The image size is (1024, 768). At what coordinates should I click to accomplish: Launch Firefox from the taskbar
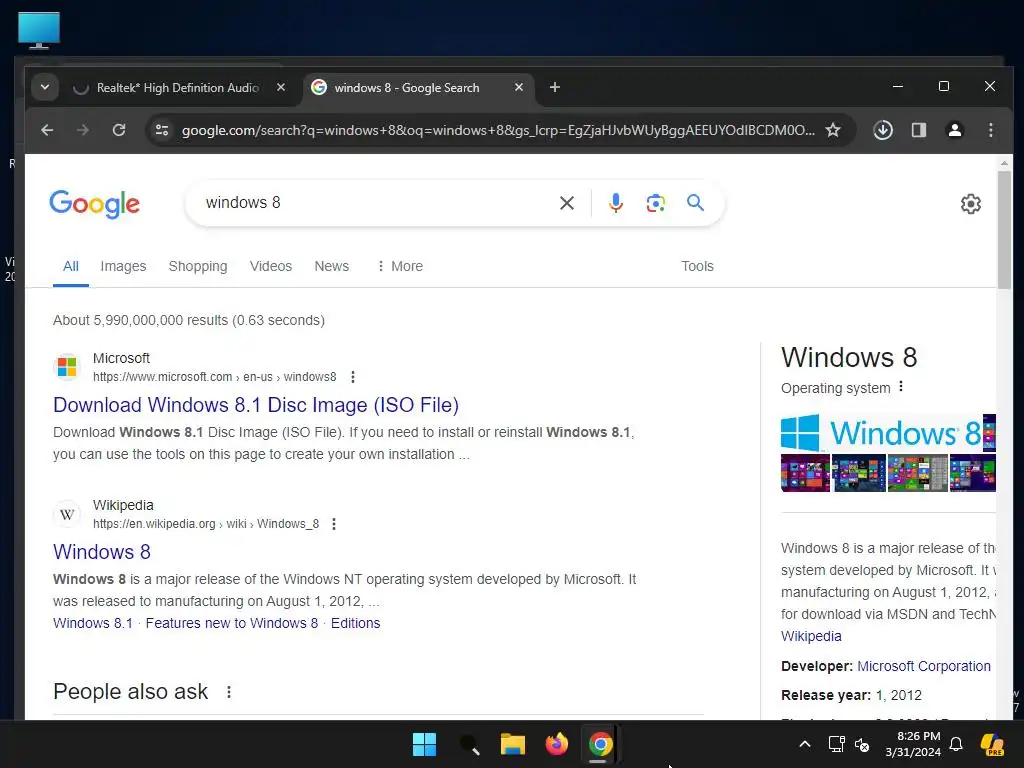556,744
